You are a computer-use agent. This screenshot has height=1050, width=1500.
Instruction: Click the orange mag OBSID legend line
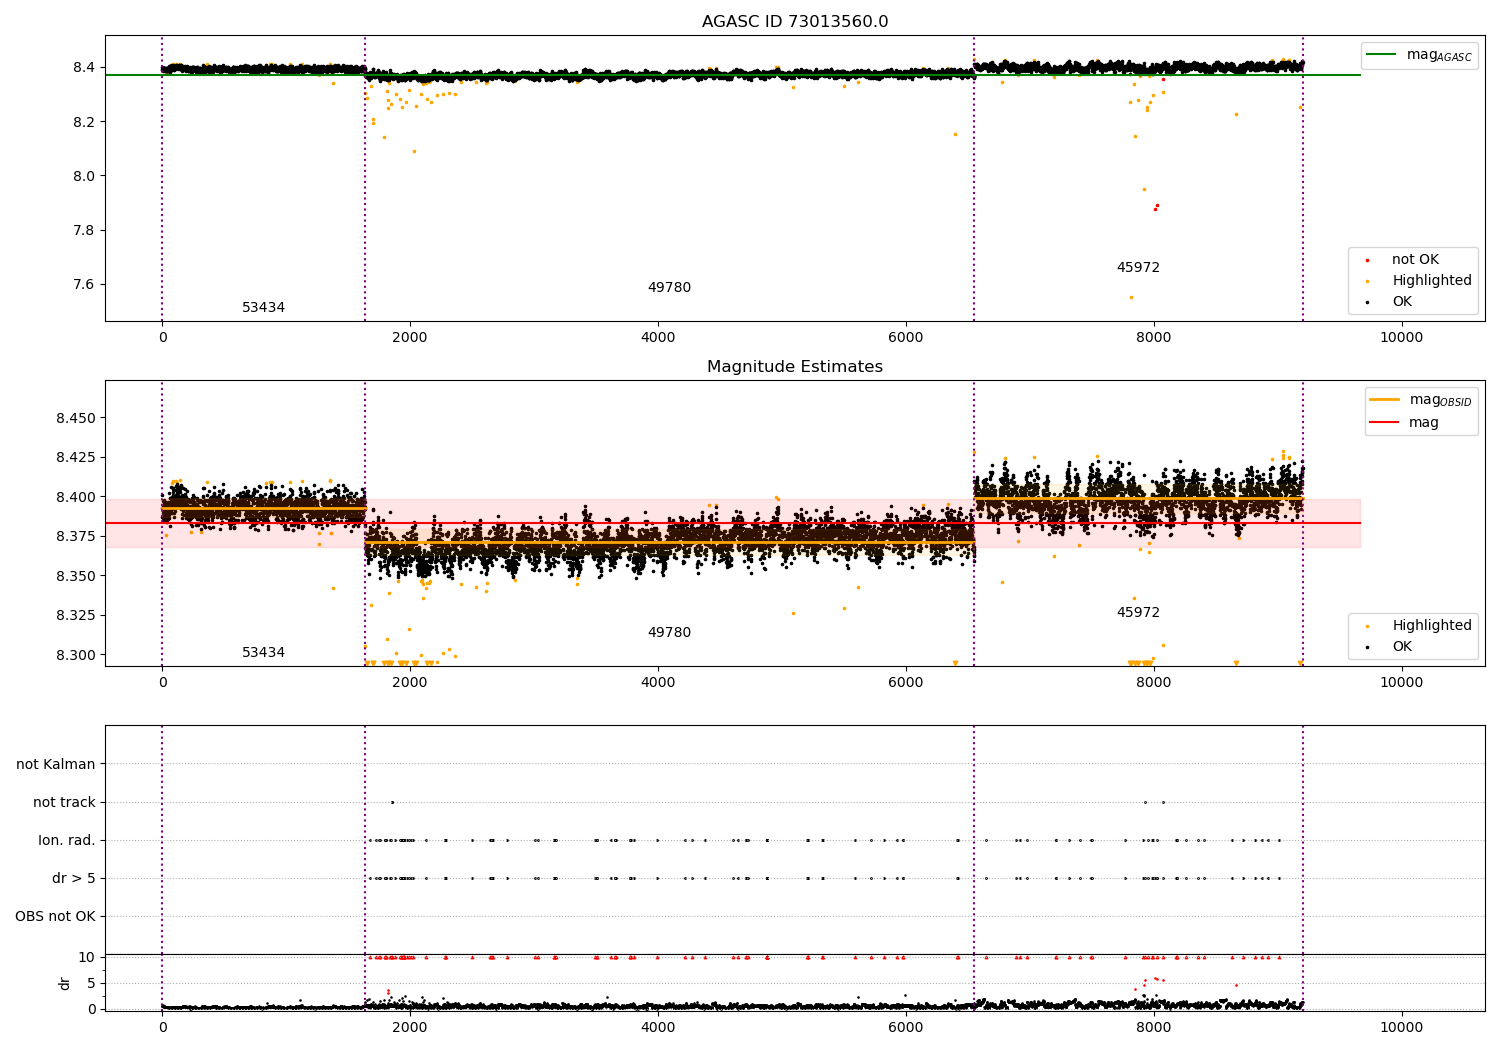pyautogui.click(x=1385, y=400)
